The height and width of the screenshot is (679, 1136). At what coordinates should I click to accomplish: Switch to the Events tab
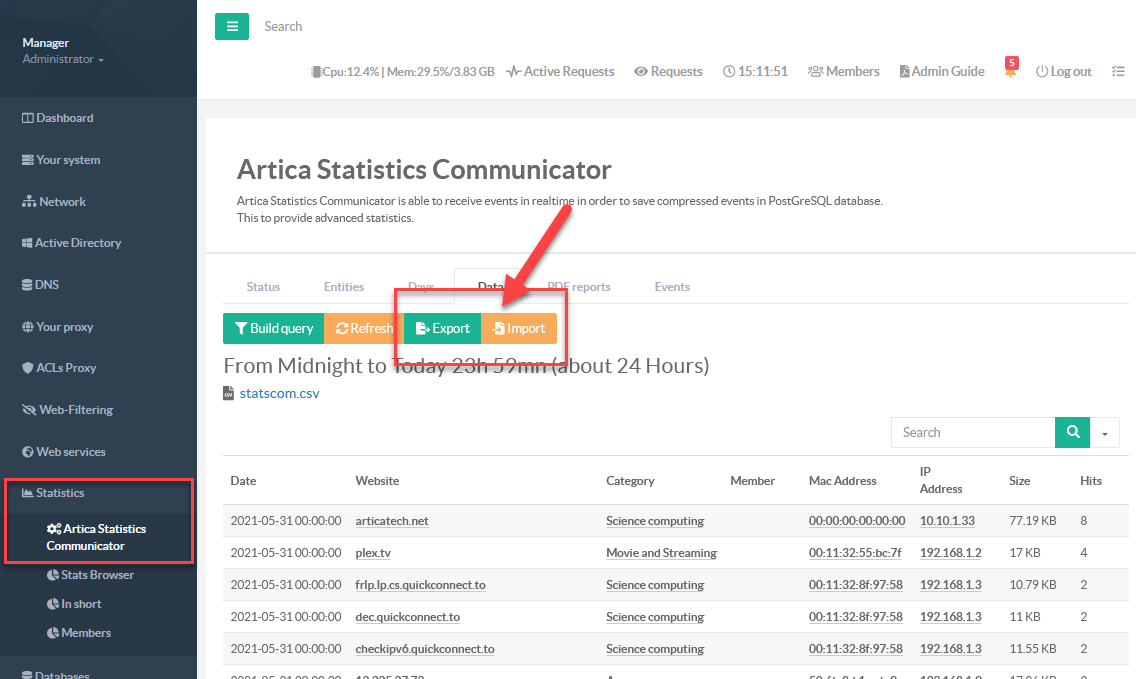coord(672,287)
